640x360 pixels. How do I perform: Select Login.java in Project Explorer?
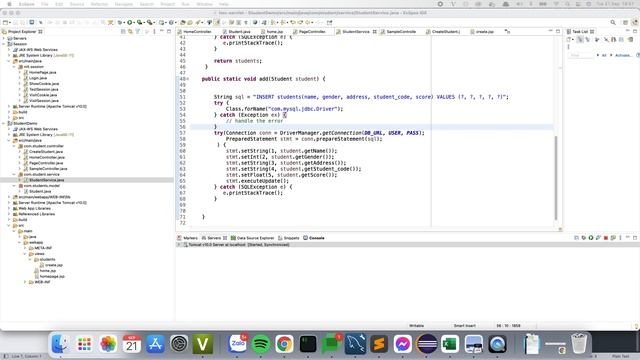tap(38, 78)
